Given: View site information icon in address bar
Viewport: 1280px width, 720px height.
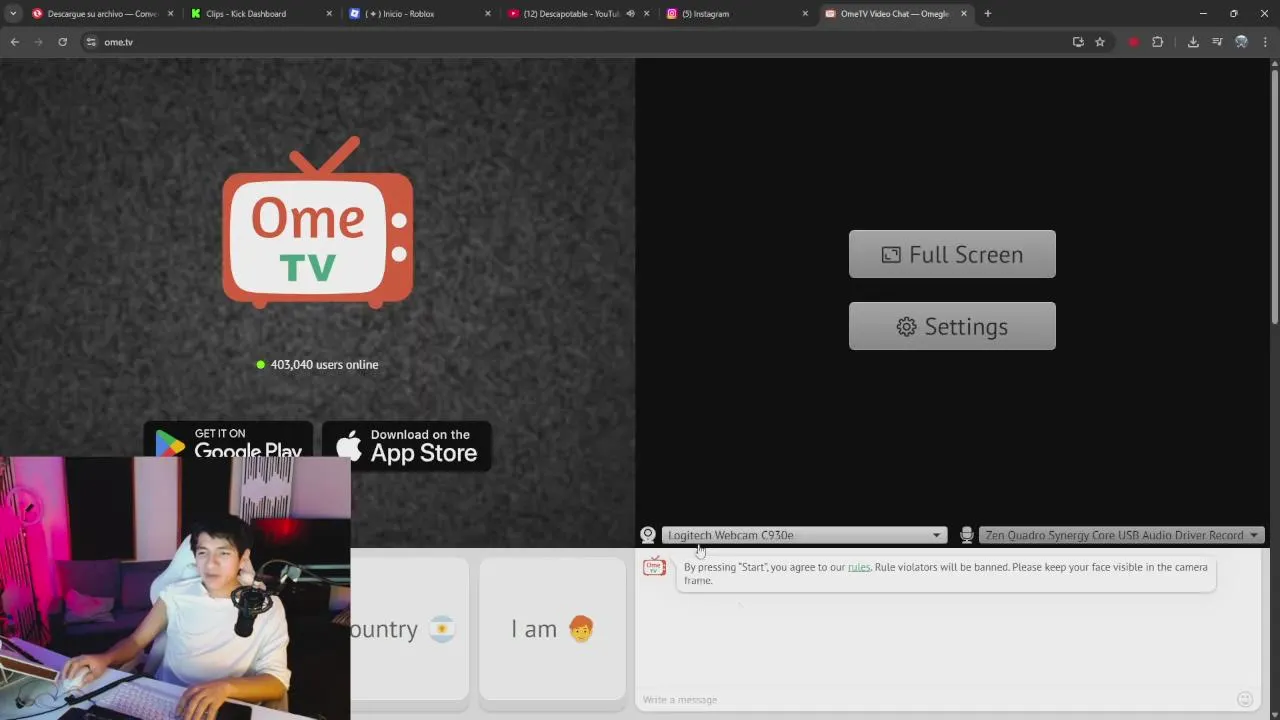Looking at the screenshot, I should click(x=91, y=42).
